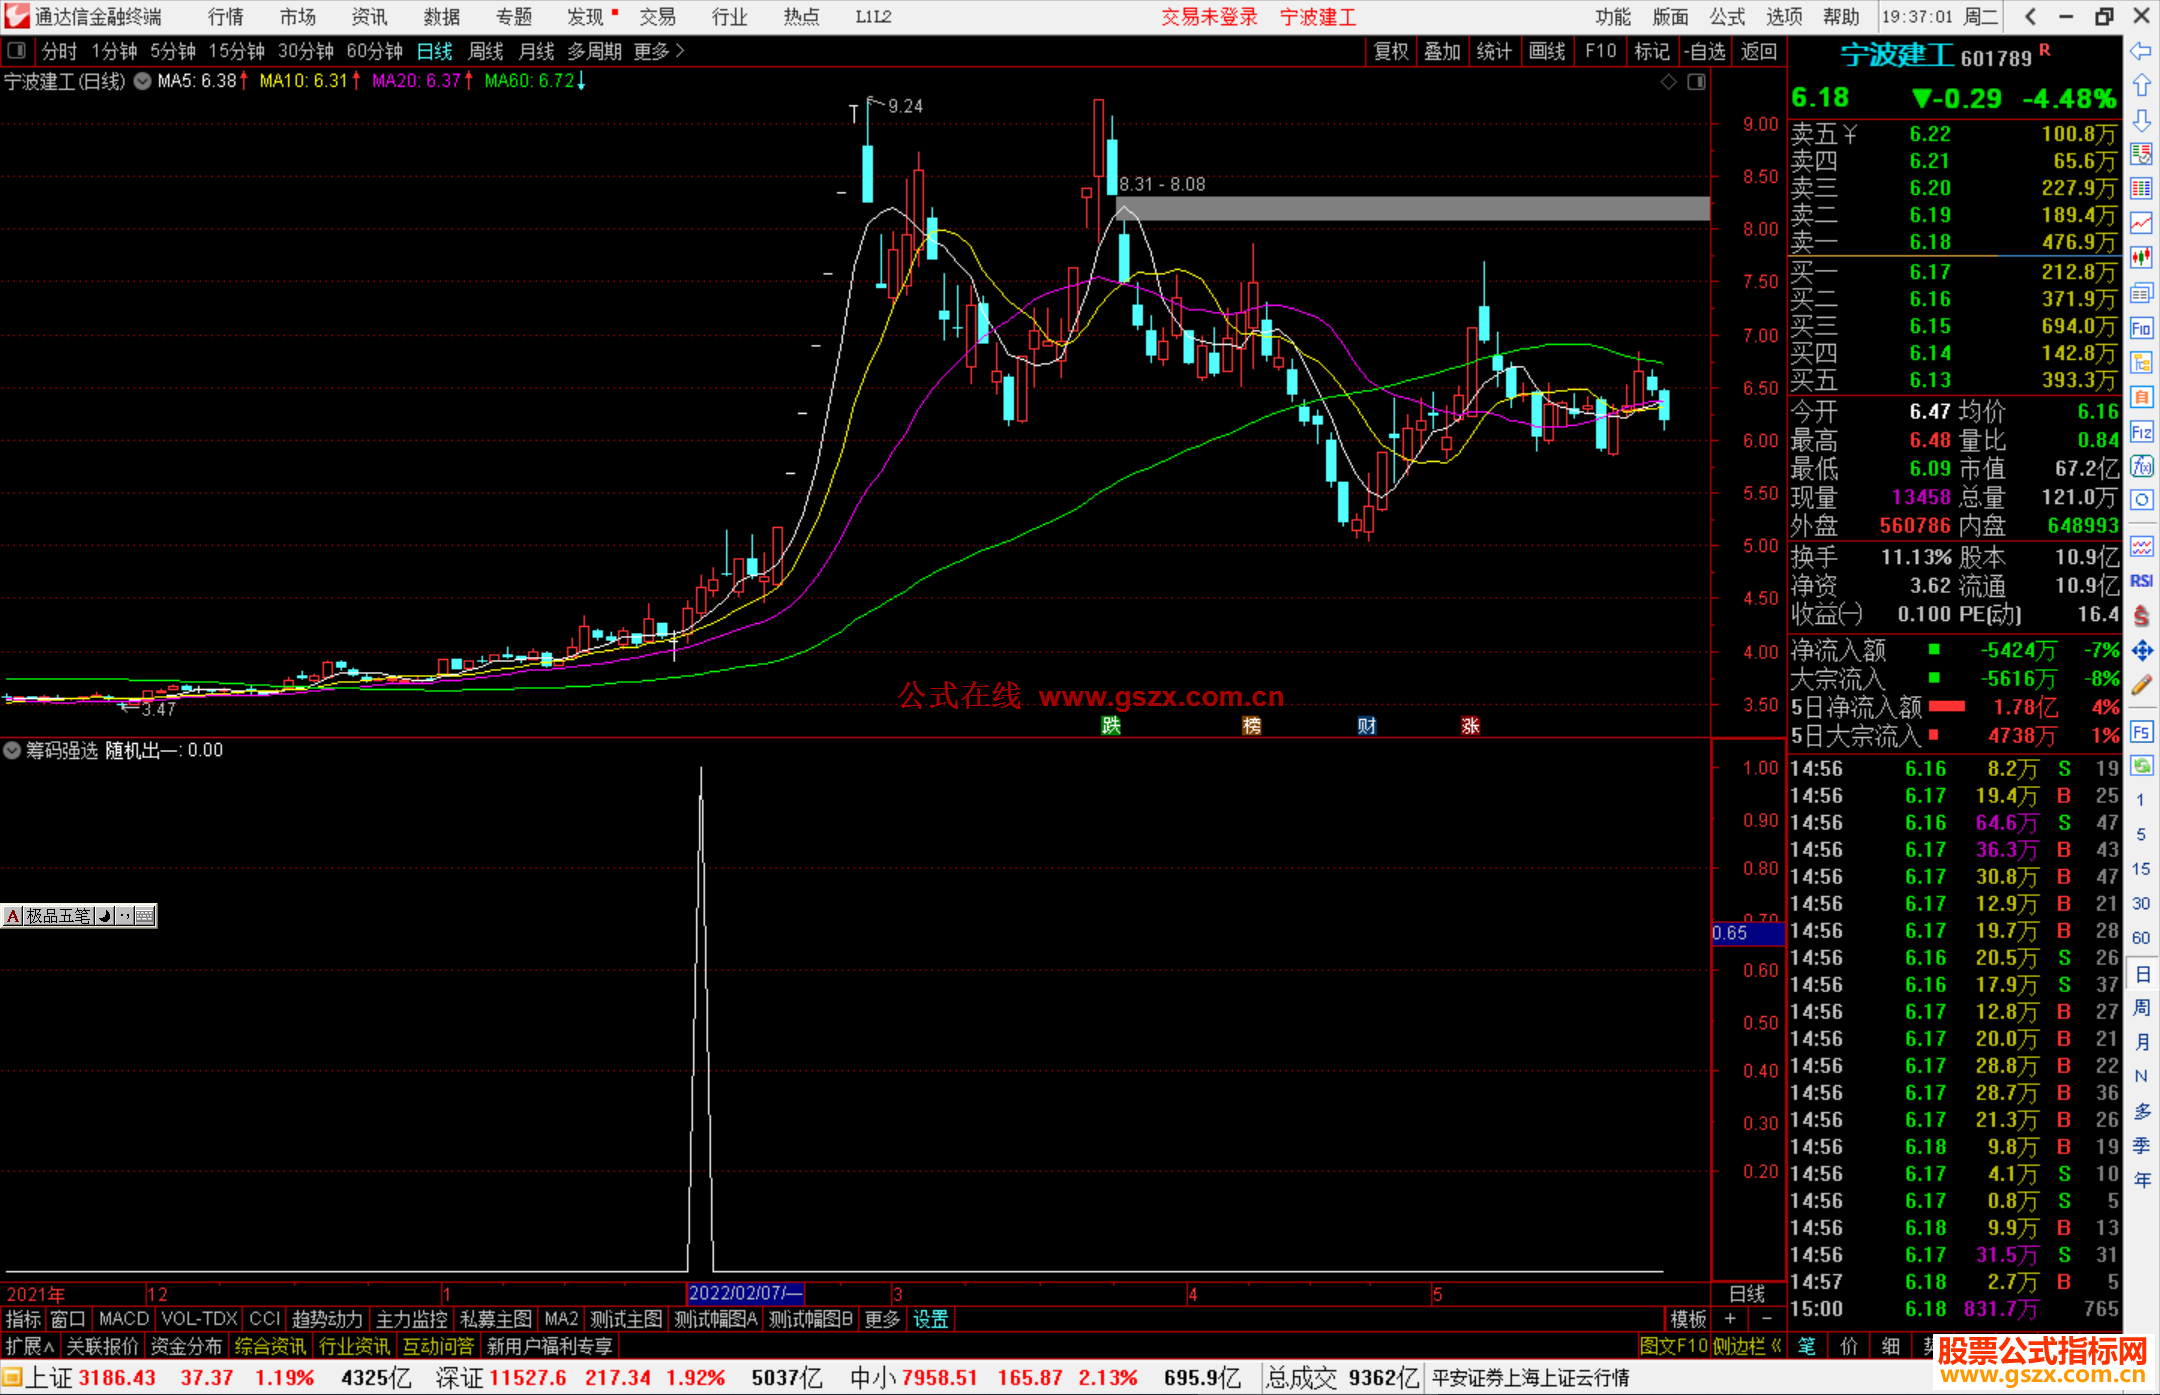The image size is (2160, 1395).
Task: Expand the 更多 periods dropdown in toolbar
Action: (x=659, y=51)
